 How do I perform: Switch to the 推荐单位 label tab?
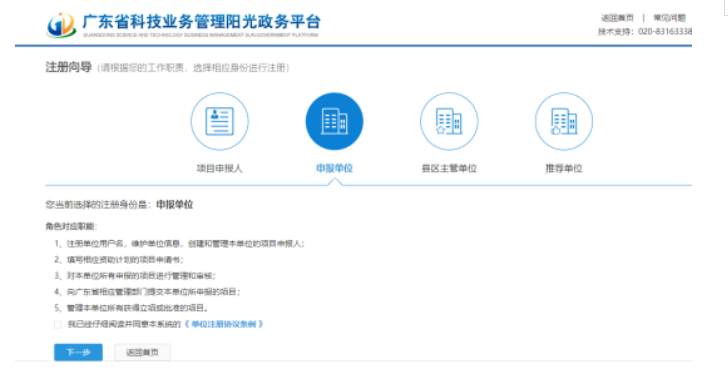coord(564,168)
